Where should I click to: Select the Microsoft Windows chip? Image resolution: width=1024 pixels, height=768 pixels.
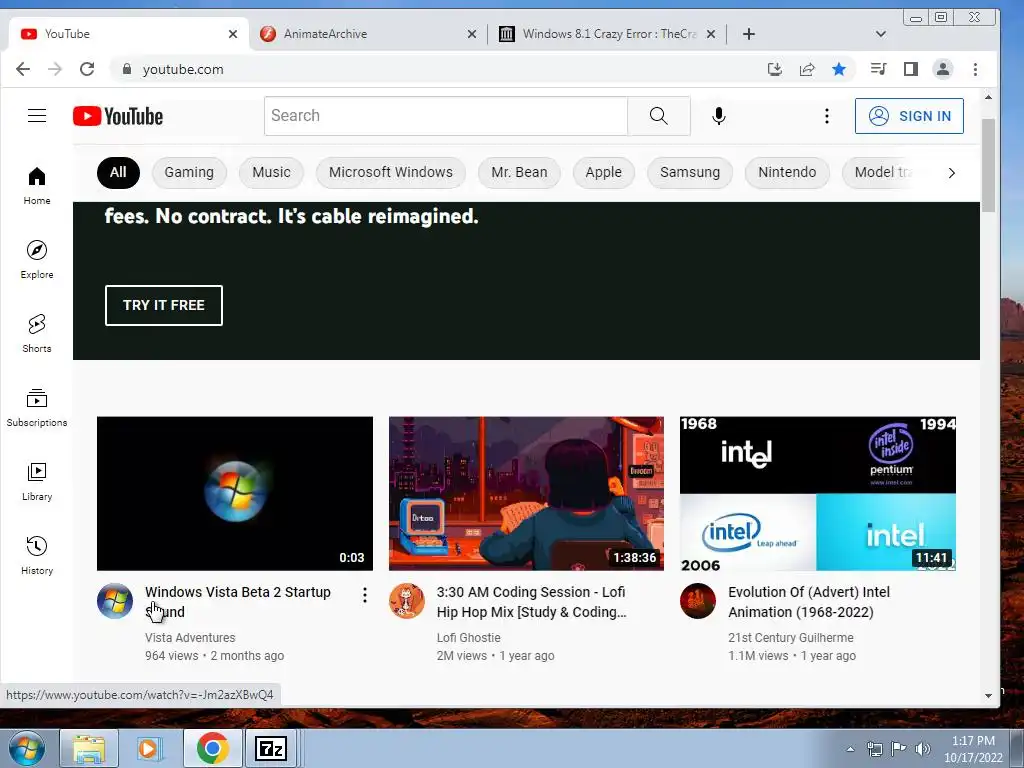point(391,172)
